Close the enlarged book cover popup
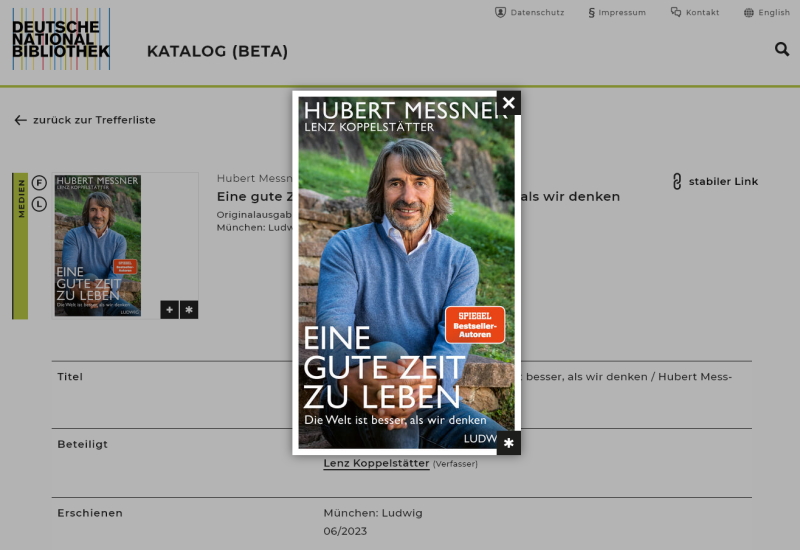Screen dimensions: 800x550 pyautogui.click(x=509, y=103)
